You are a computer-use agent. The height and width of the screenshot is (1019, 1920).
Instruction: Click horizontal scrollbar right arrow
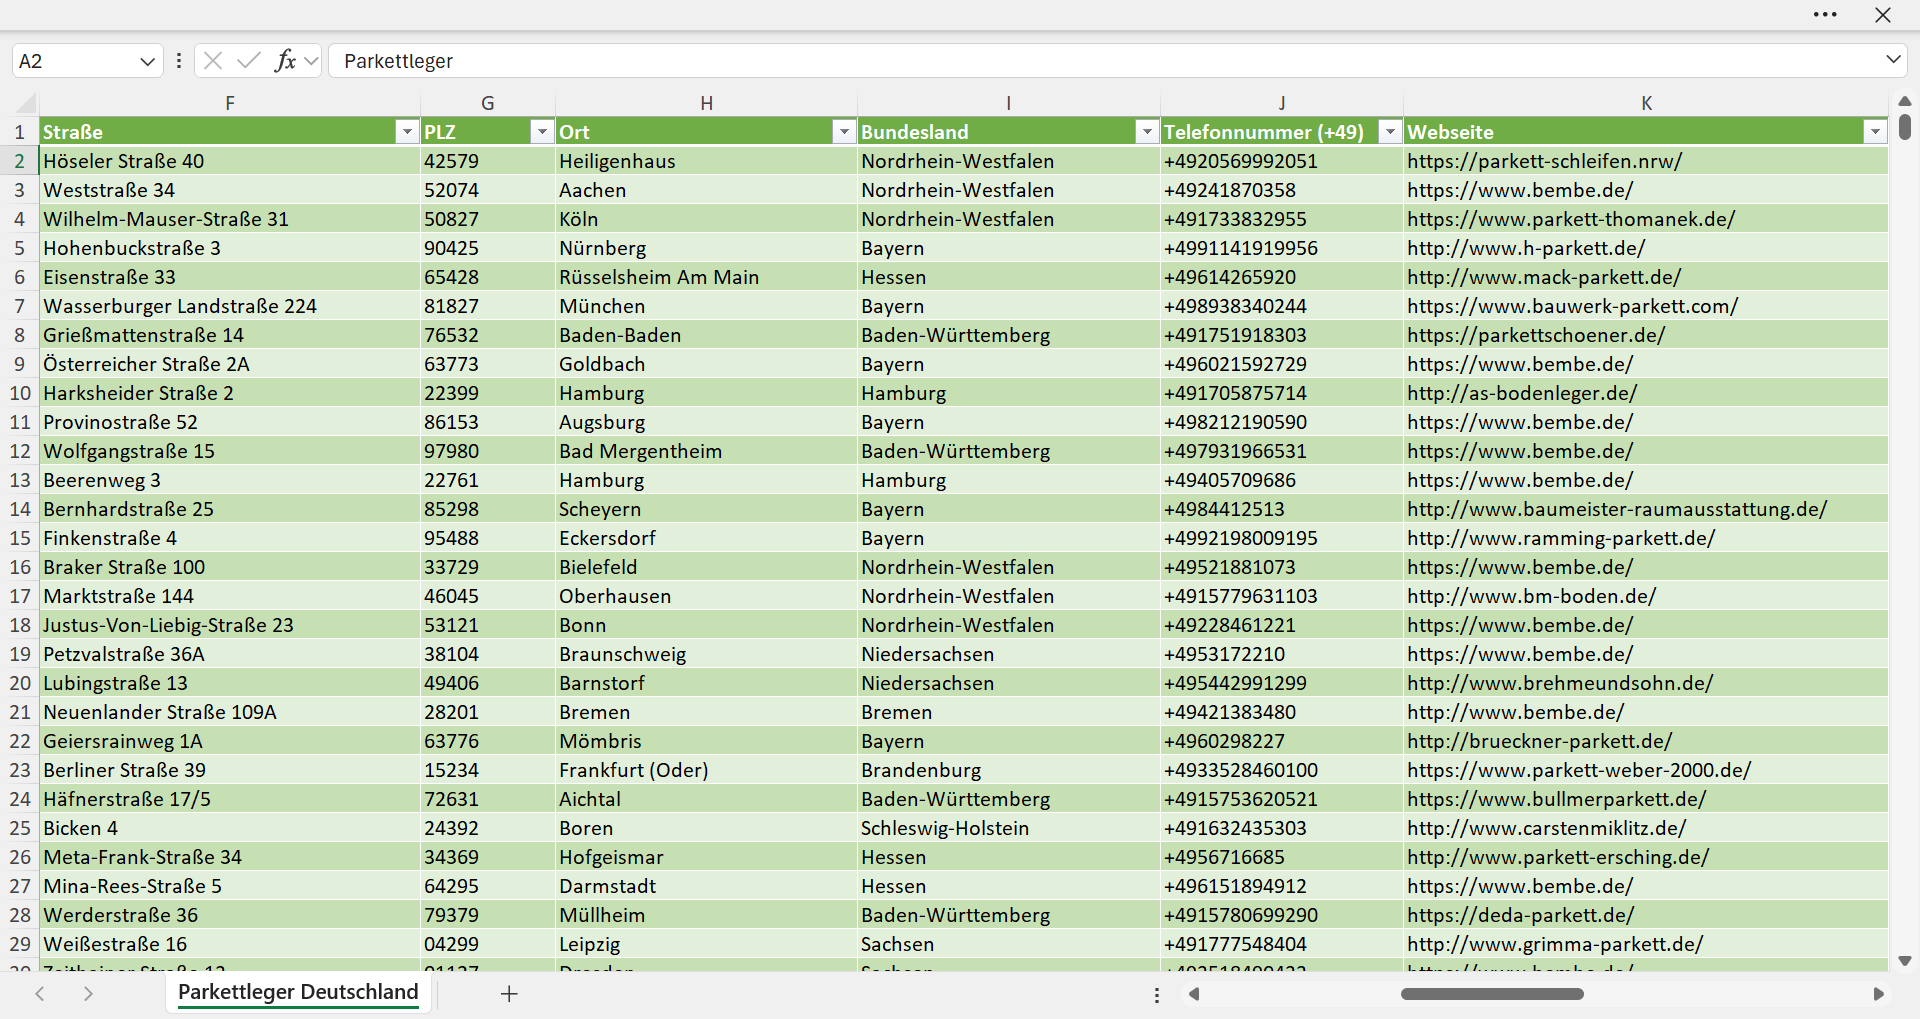tap(1878, 994)
